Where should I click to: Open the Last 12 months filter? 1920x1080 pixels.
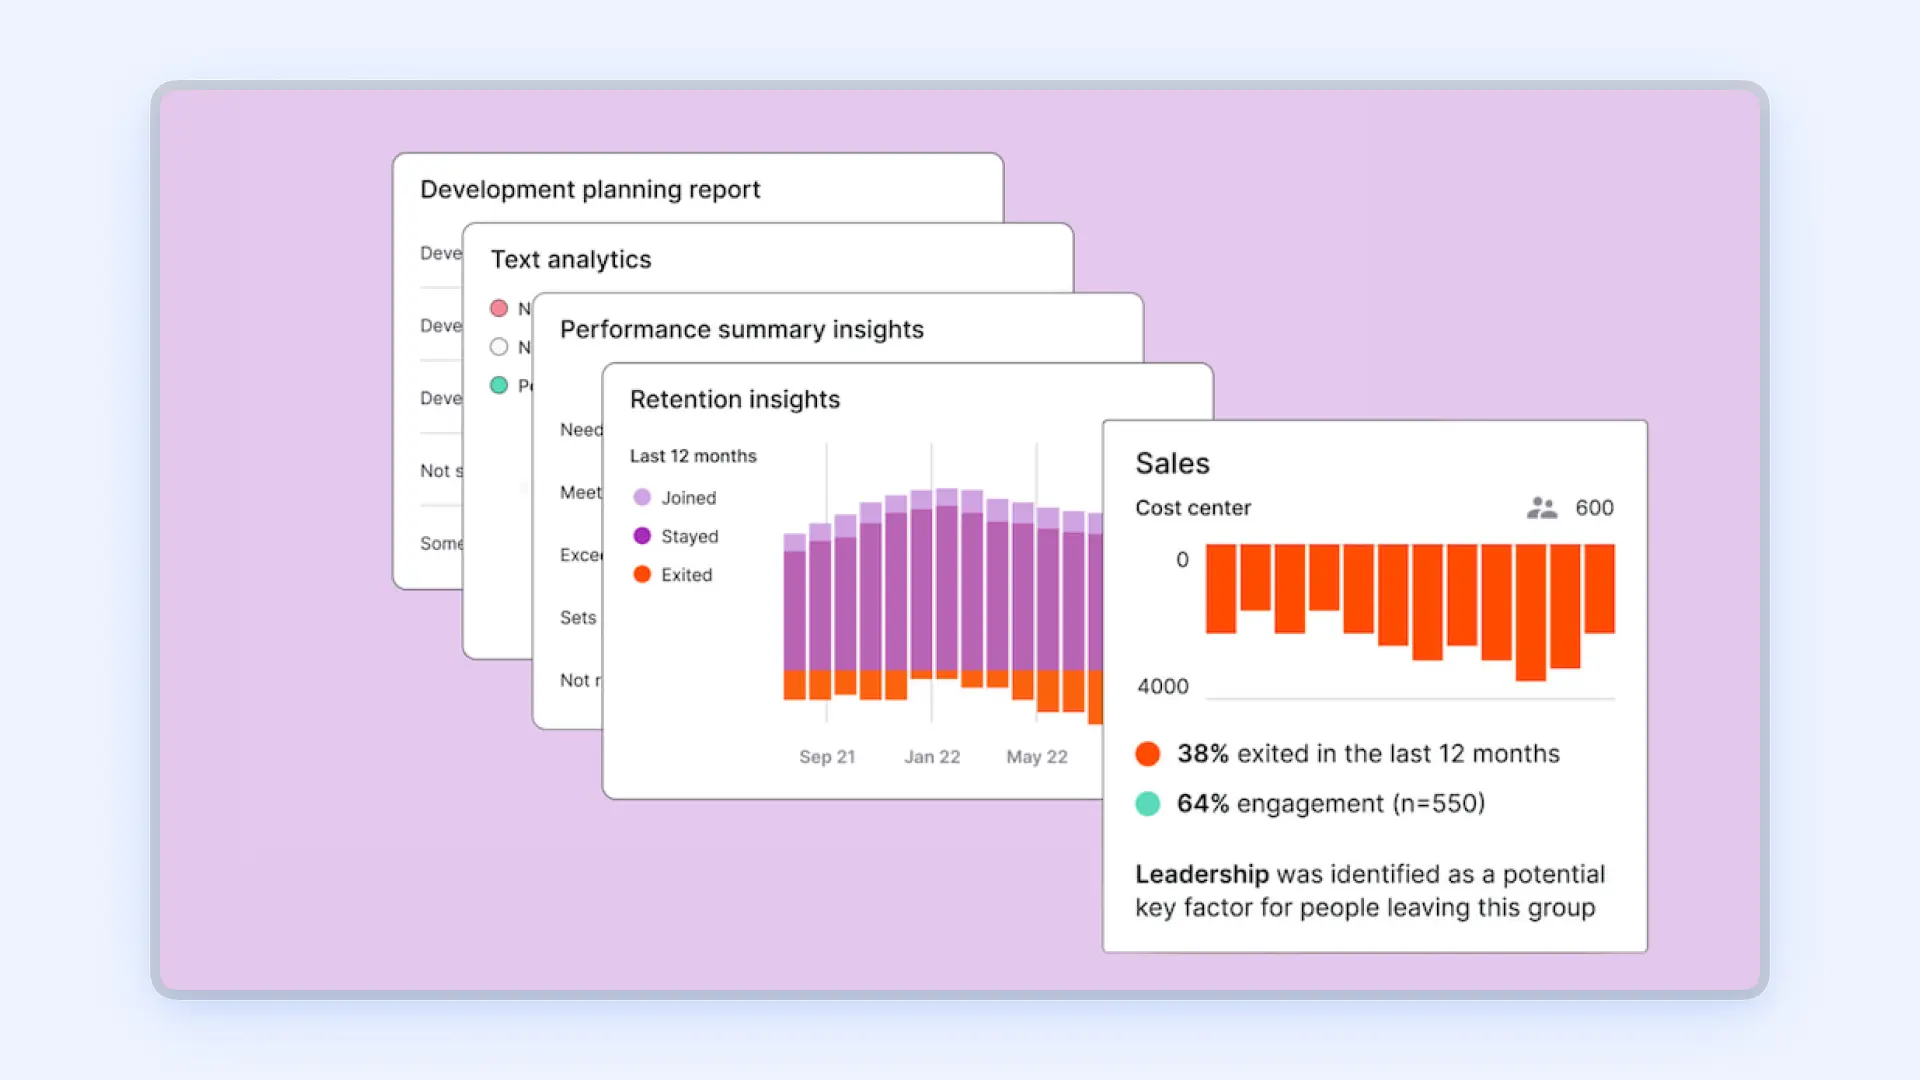(x=693, y=456)
